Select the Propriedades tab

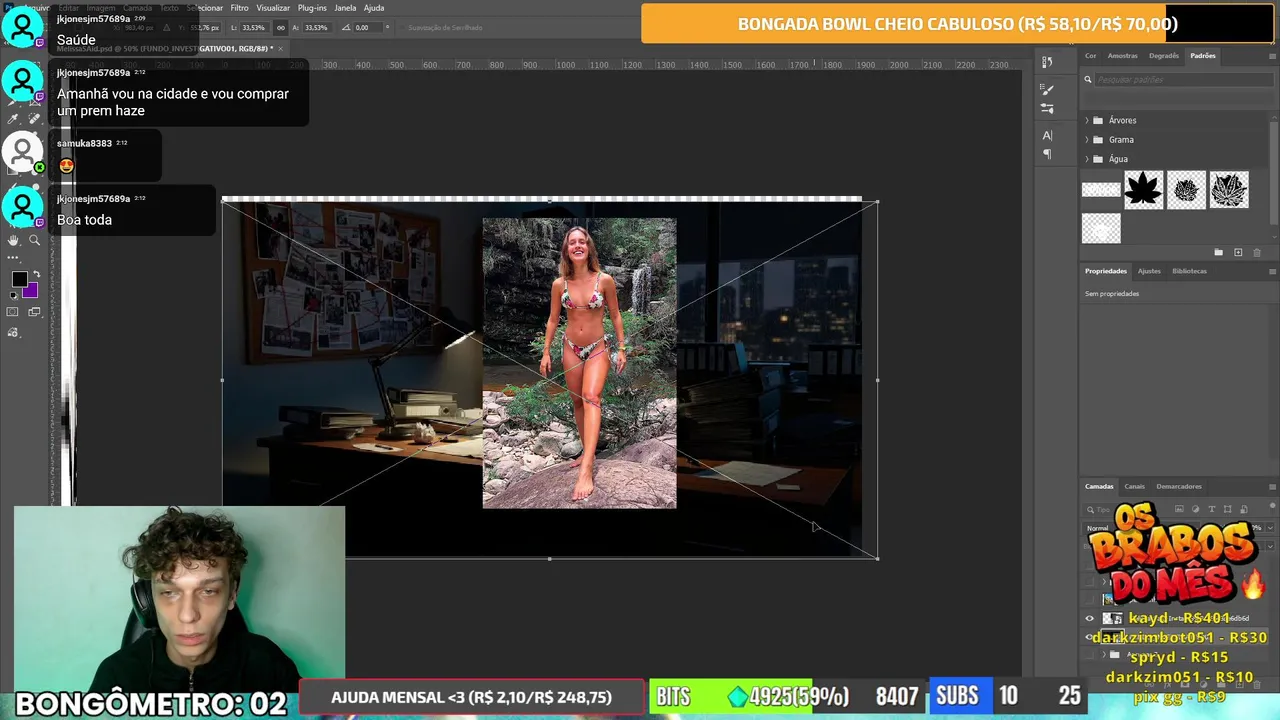coord(1106,271)
